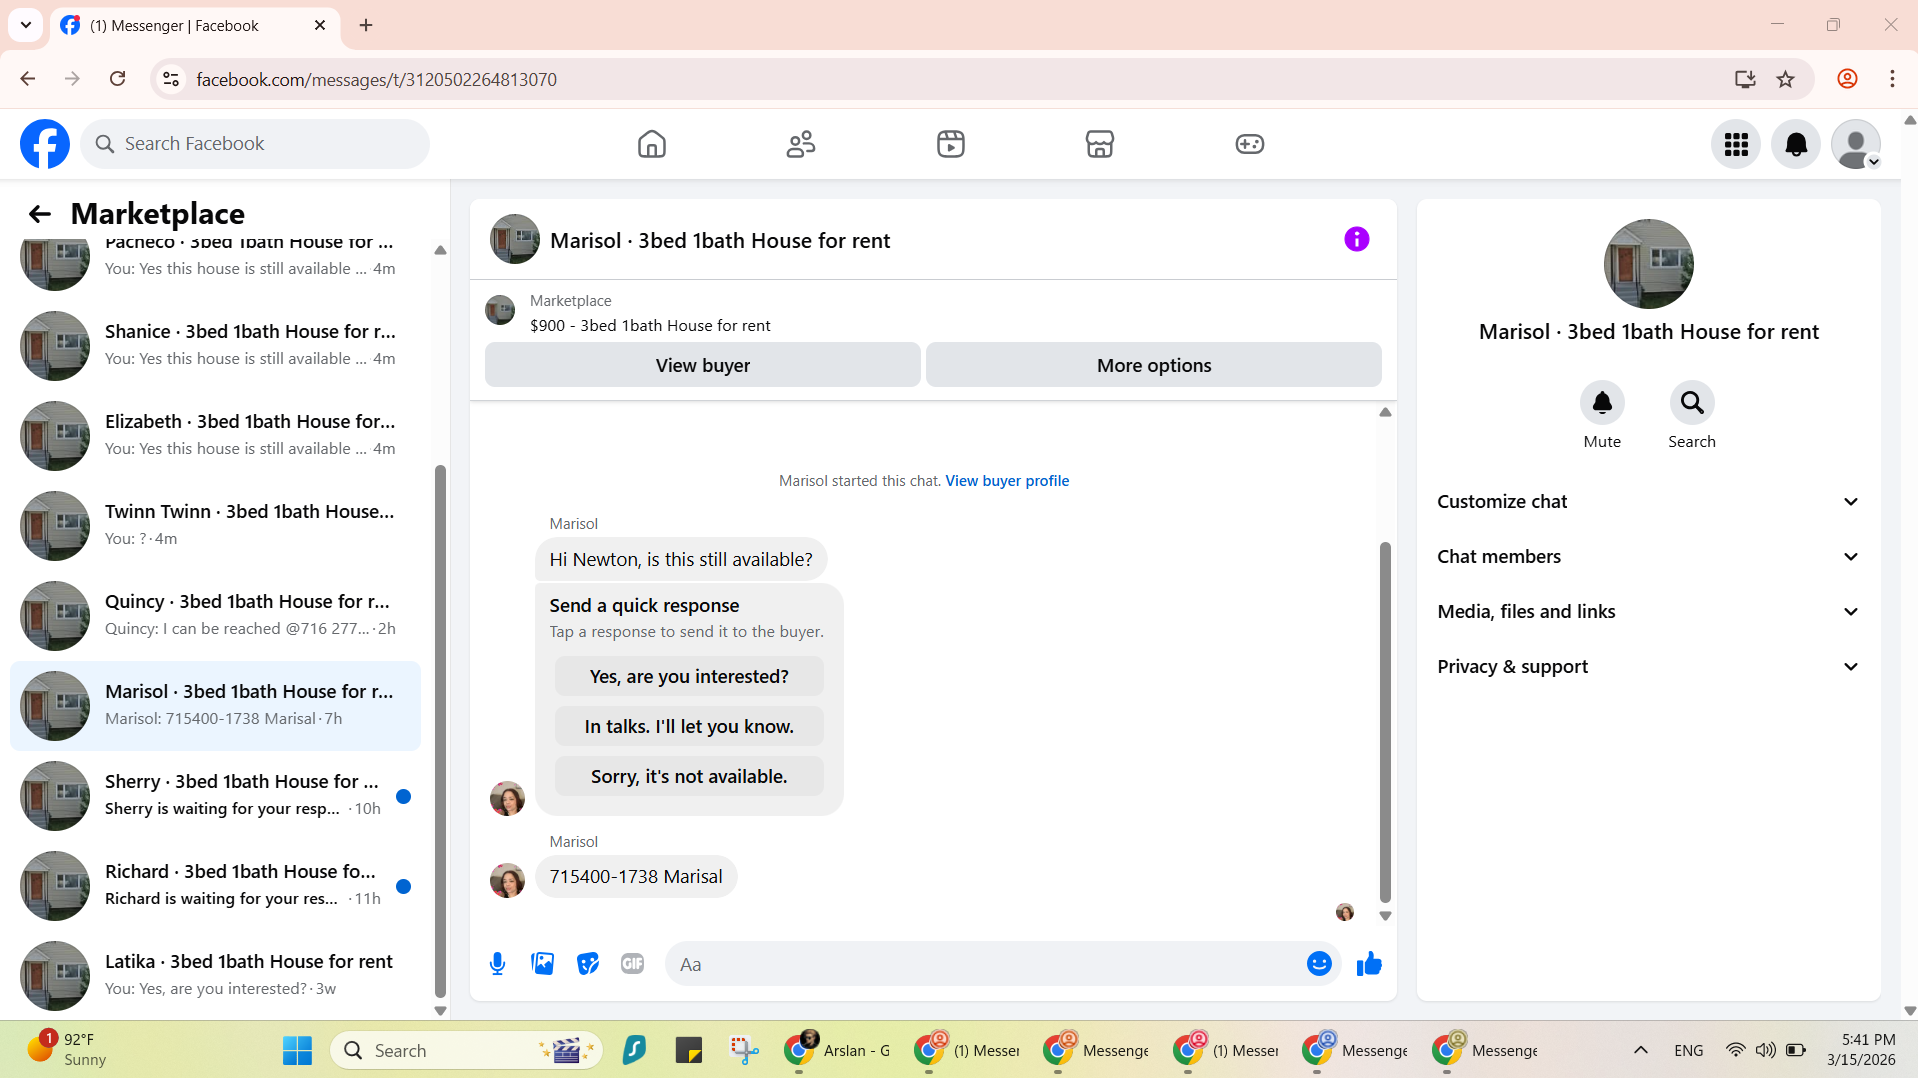Click the Search Facebook field
1918x1078 pixels.
coord(255,144)
